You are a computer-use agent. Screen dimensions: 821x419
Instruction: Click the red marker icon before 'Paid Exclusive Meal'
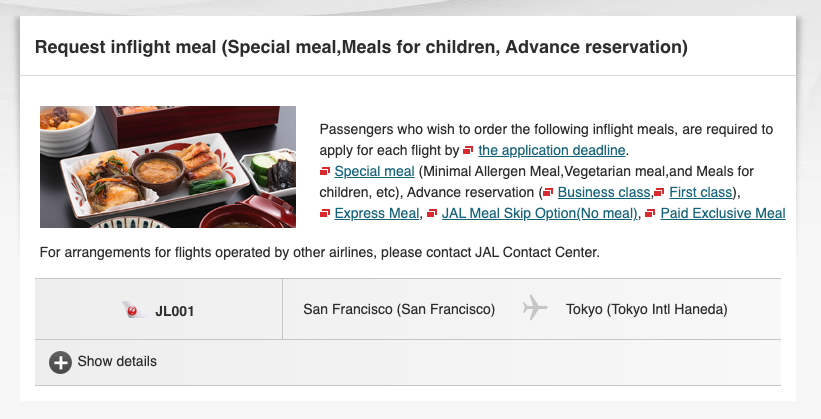[x=651, y=214]
